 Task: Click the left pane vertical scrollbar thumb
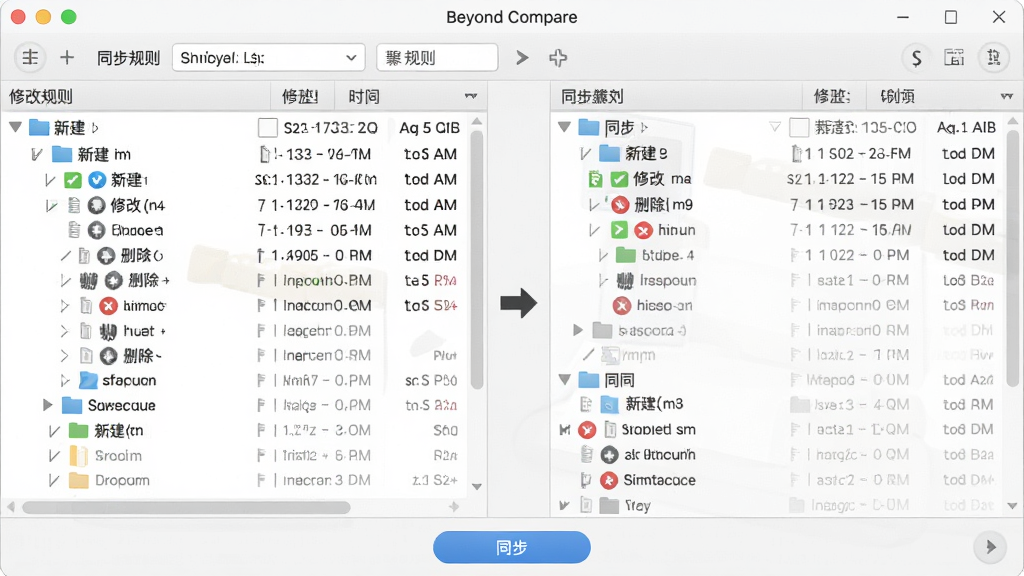(477, 260)
